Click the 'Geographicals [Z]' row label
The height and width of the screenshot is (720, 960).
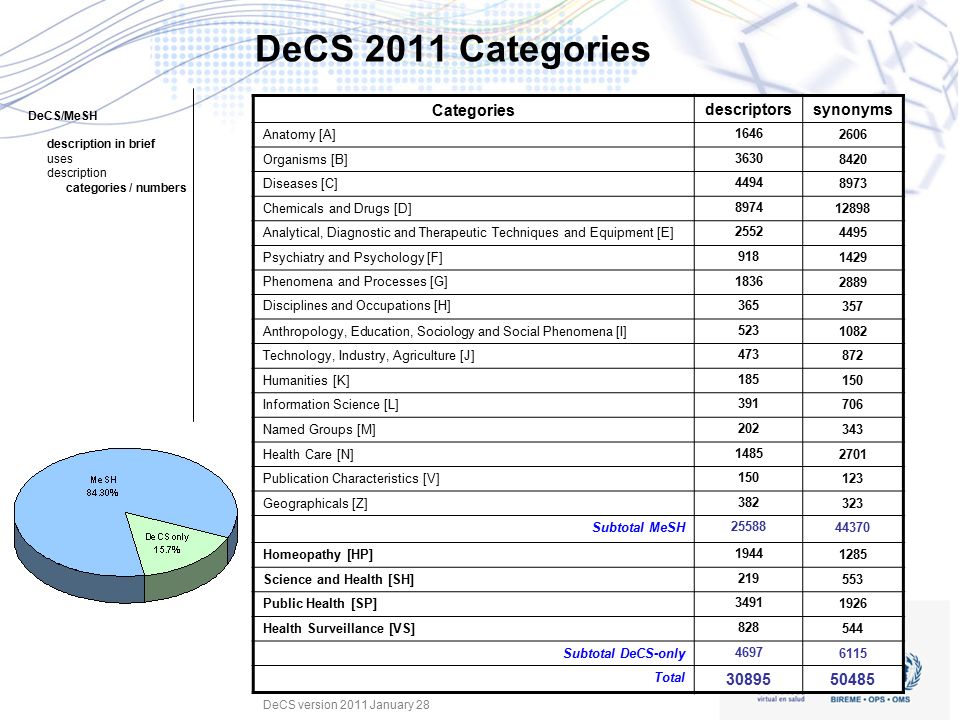(x=315, y=503)
